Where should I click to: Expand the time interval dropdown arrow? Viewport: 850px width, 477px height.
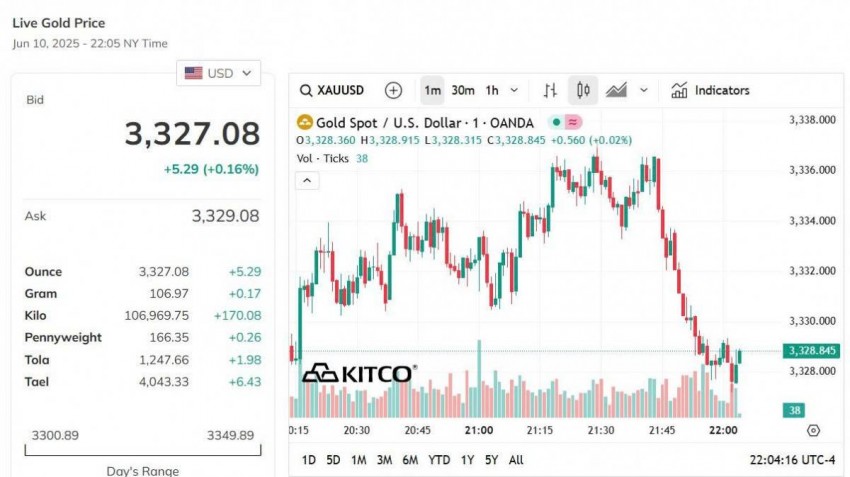tap(515, 90)
